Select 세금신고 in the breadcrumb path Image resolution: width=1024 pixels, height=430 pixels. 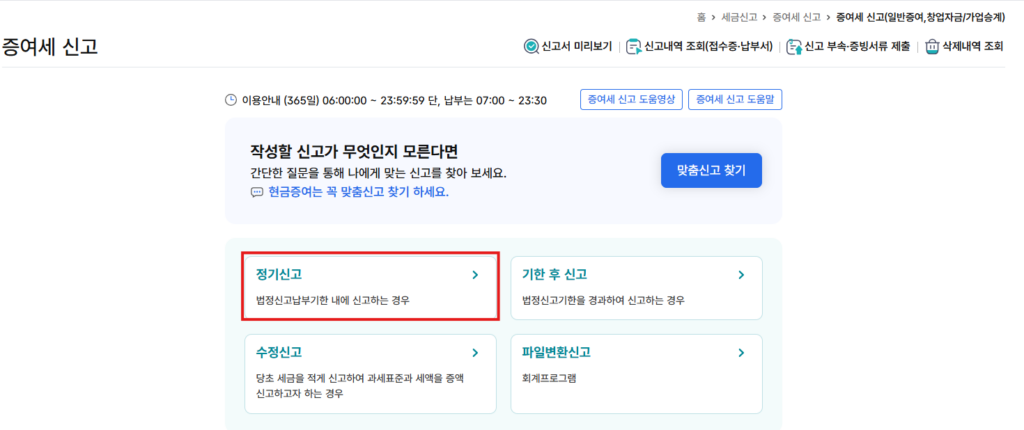pos(739,17)
